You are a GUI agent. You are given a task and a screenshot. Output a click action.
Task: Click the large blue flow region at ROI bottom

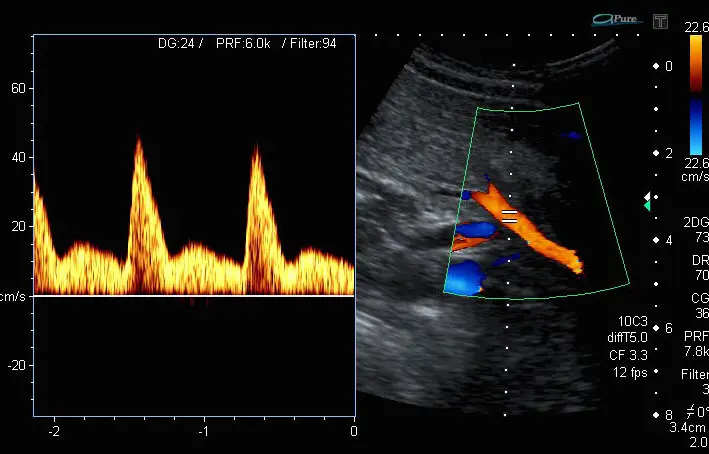464,277
